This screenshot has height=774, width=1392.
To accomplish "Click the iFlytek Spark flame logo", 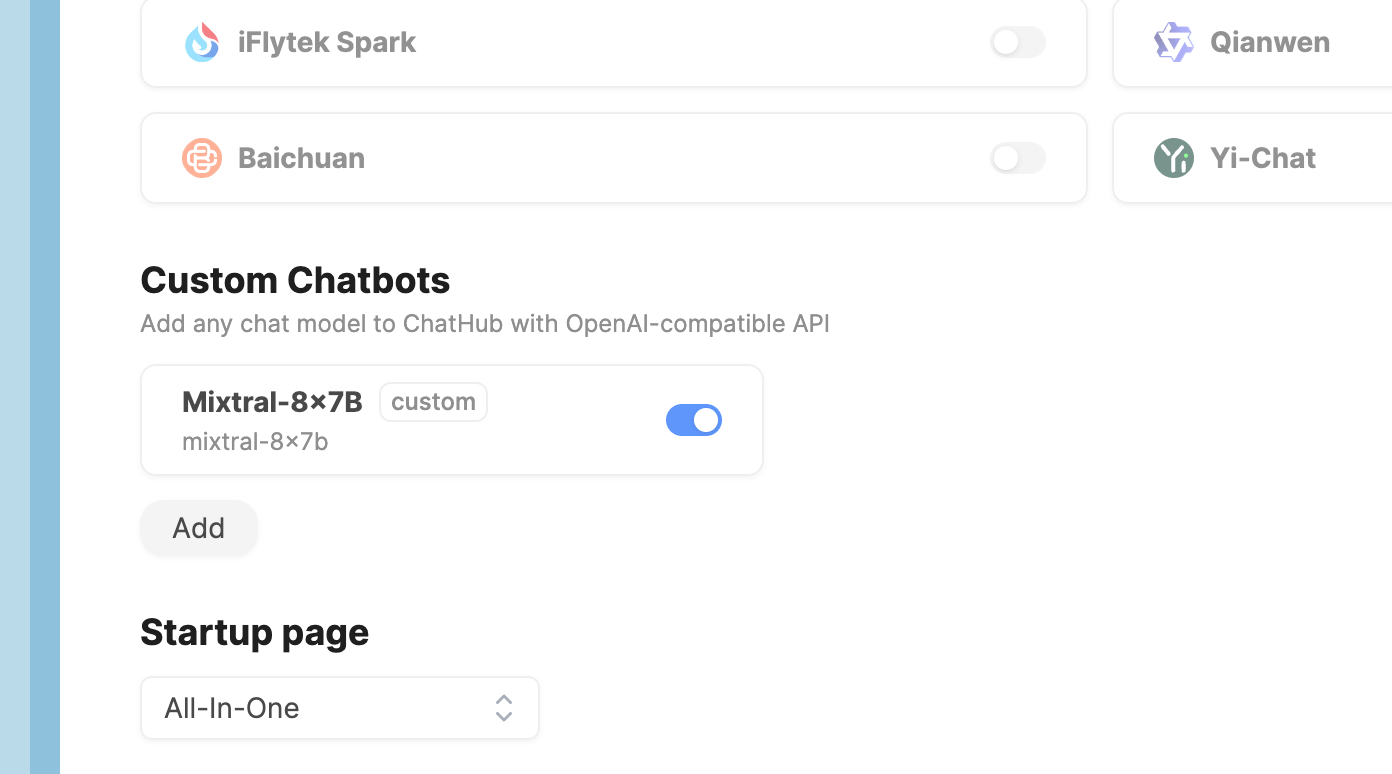I will click(x=202, y=42).
